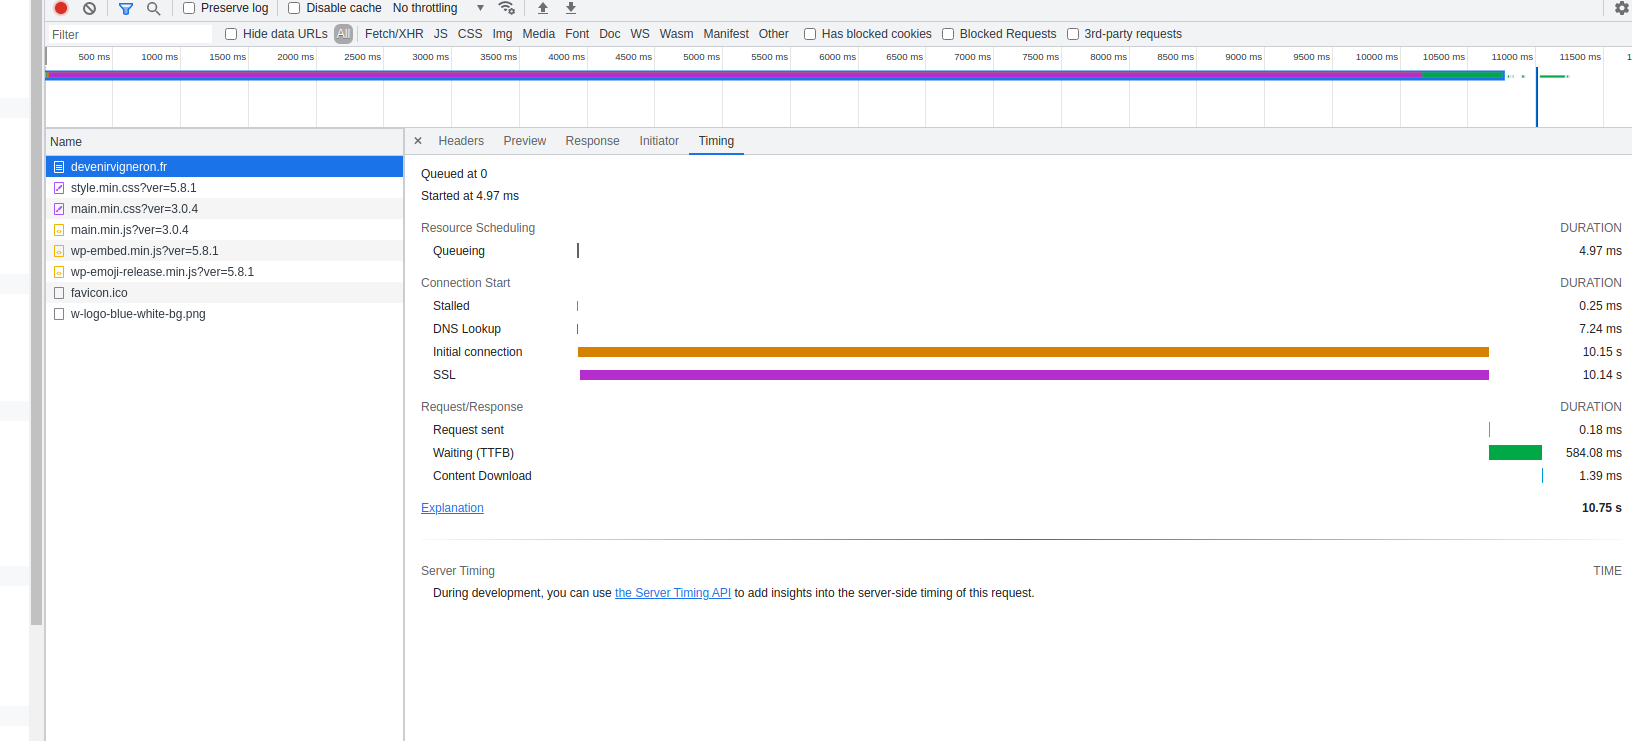Viewport: 1632px width, 741px height.
Task: Close the request details pane
Action: [418, 141]
